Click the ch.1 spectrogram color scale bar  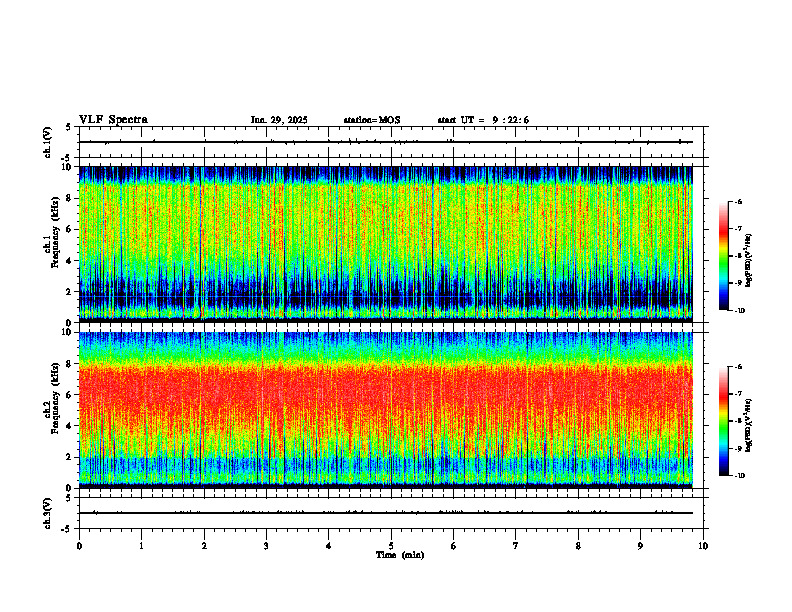click(x=723, y=256)
